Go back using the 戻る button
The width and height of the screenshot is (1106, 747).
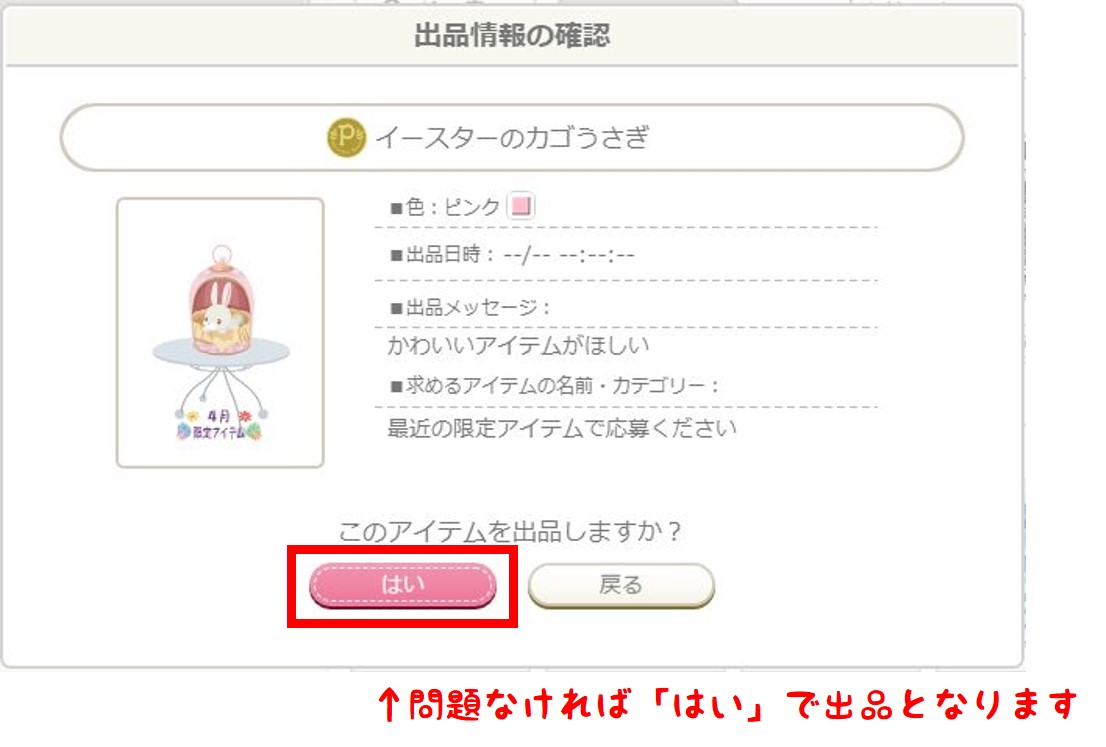621,585
